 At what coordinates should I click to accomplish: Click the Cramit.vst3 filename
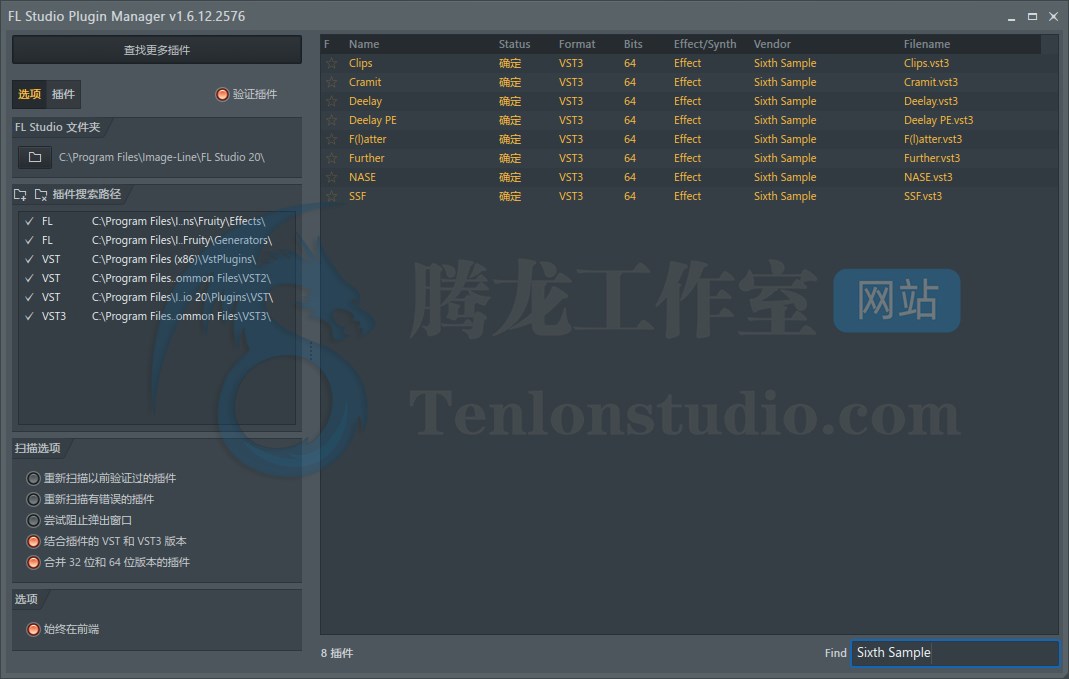[x=931, y=82]
